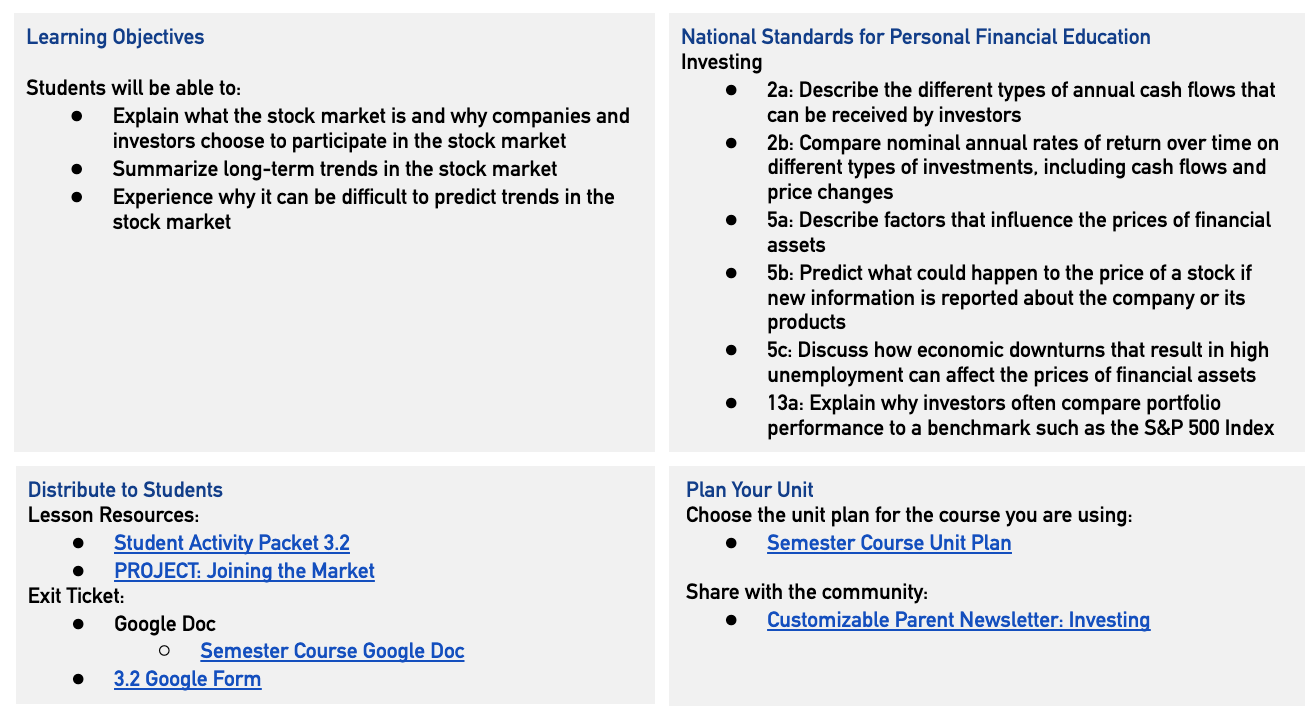Viewport: 1316px width, 718px height.
Task: Click the Plan Your Unit heading
Action: (750, 490)
